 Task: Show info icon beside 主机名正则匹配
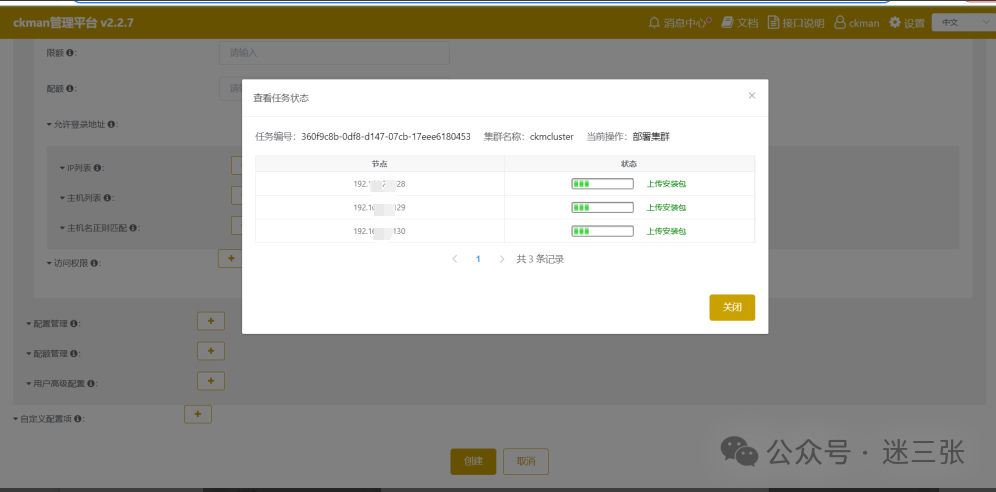133,227
